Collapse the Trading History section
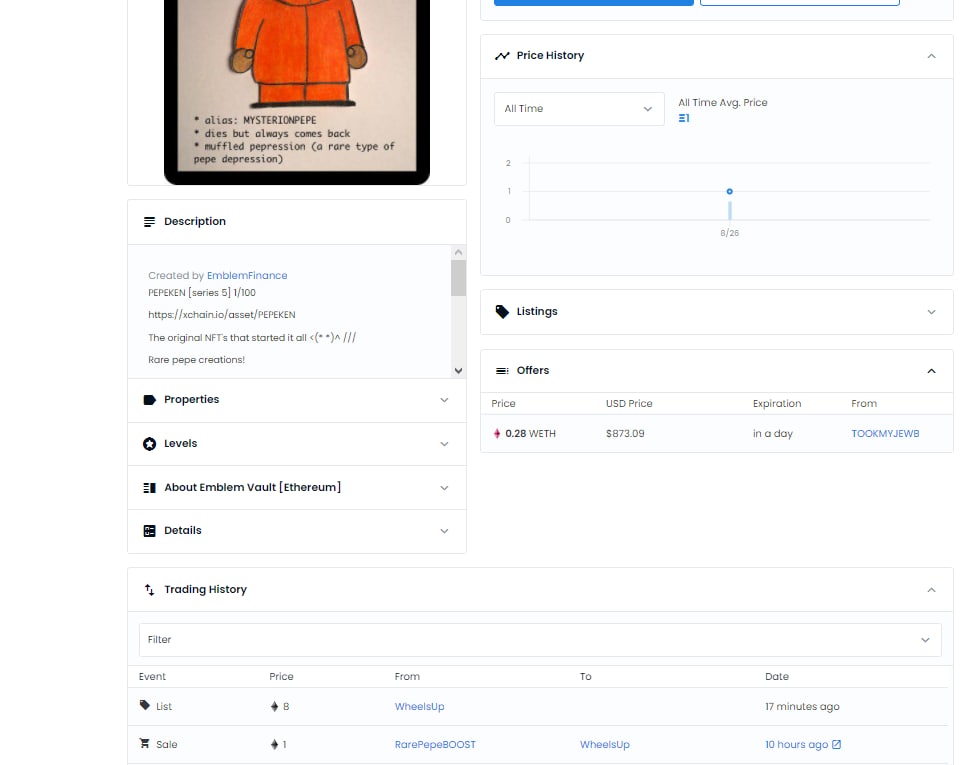 (932, 590)
